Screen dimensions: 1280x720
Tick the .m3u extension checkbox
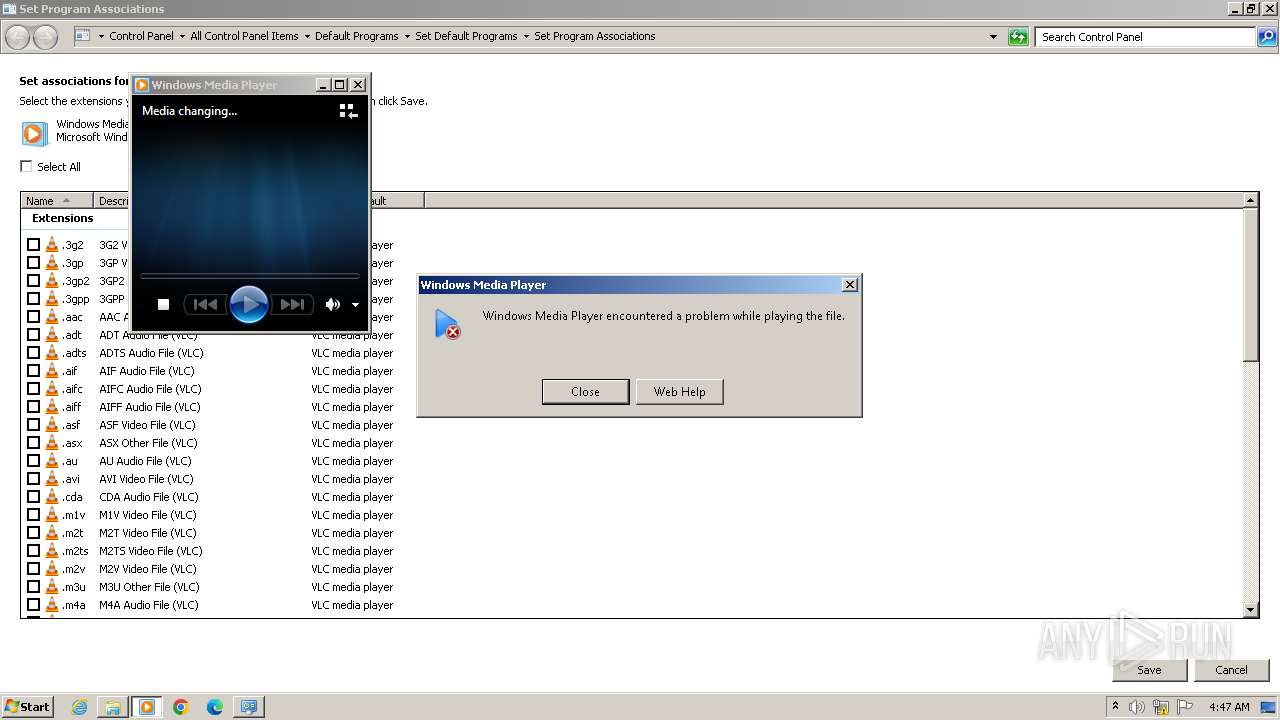(33, 587)
